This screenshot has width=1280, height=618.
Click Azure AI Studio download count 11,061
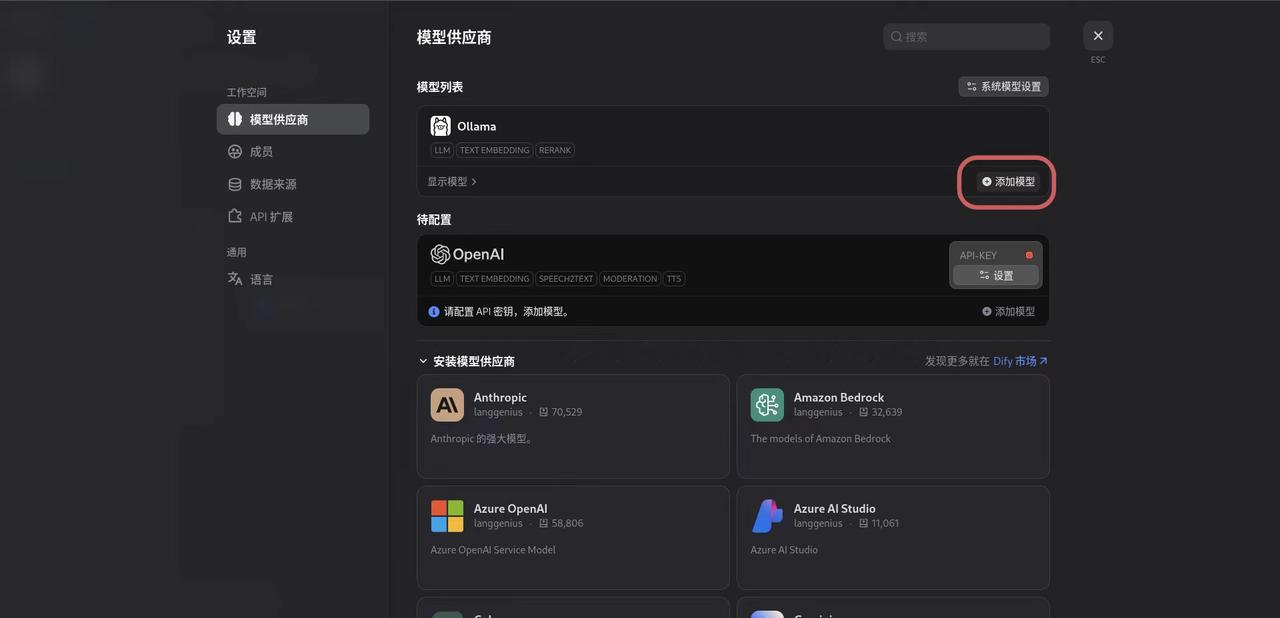click(879, 523)
